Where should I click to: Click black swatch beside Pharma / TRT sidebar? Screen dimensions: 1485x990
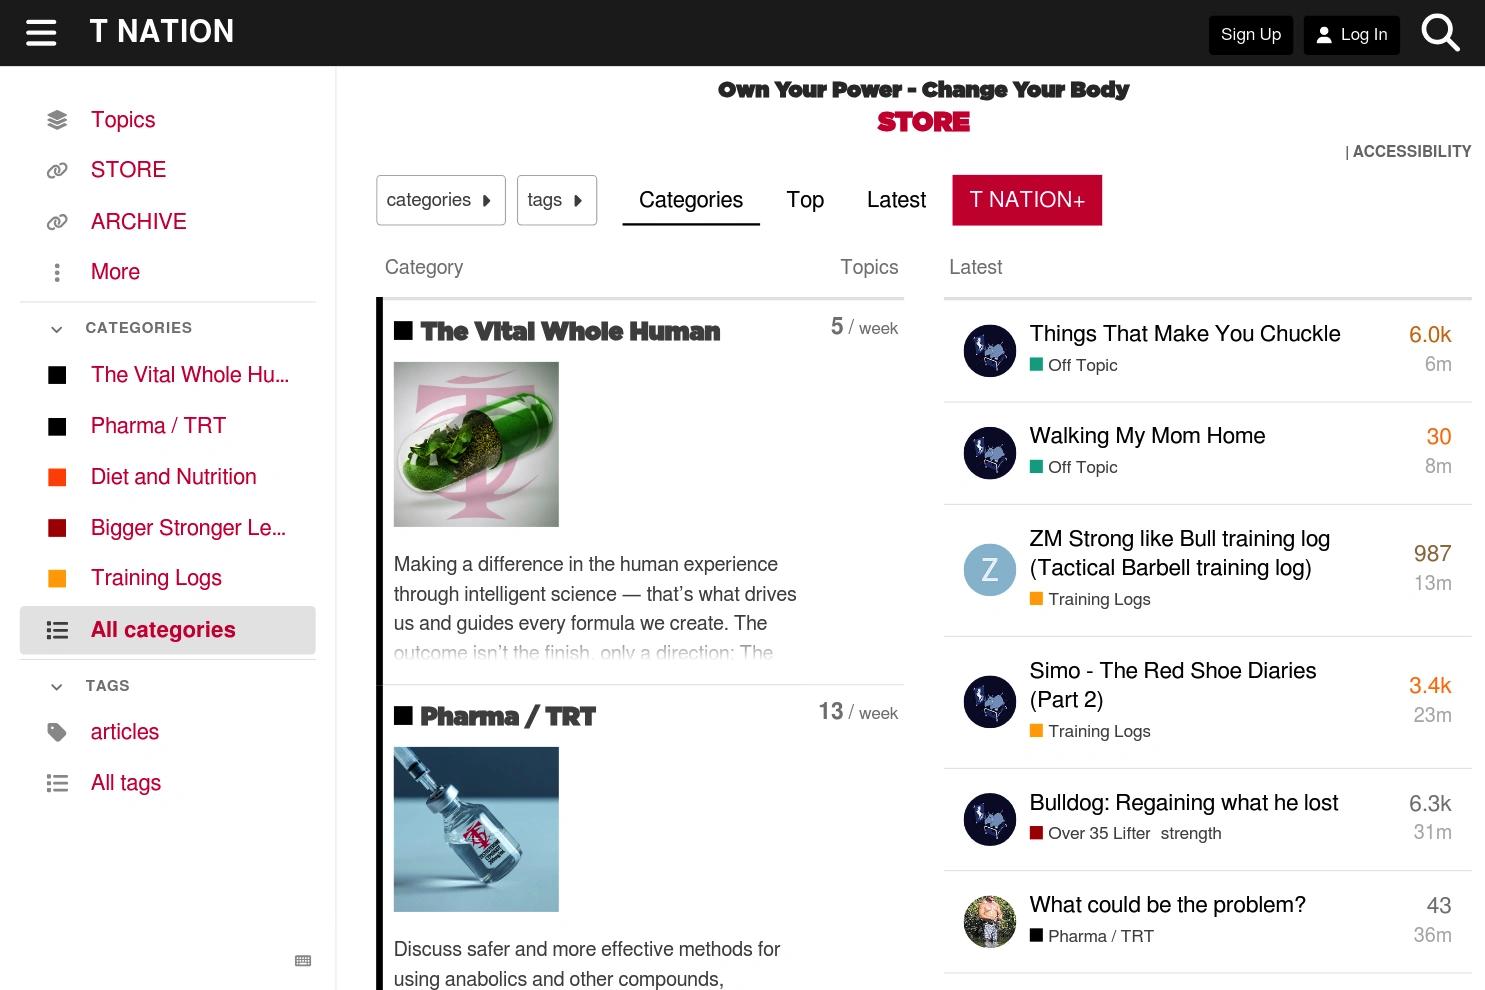click(57, 426)
